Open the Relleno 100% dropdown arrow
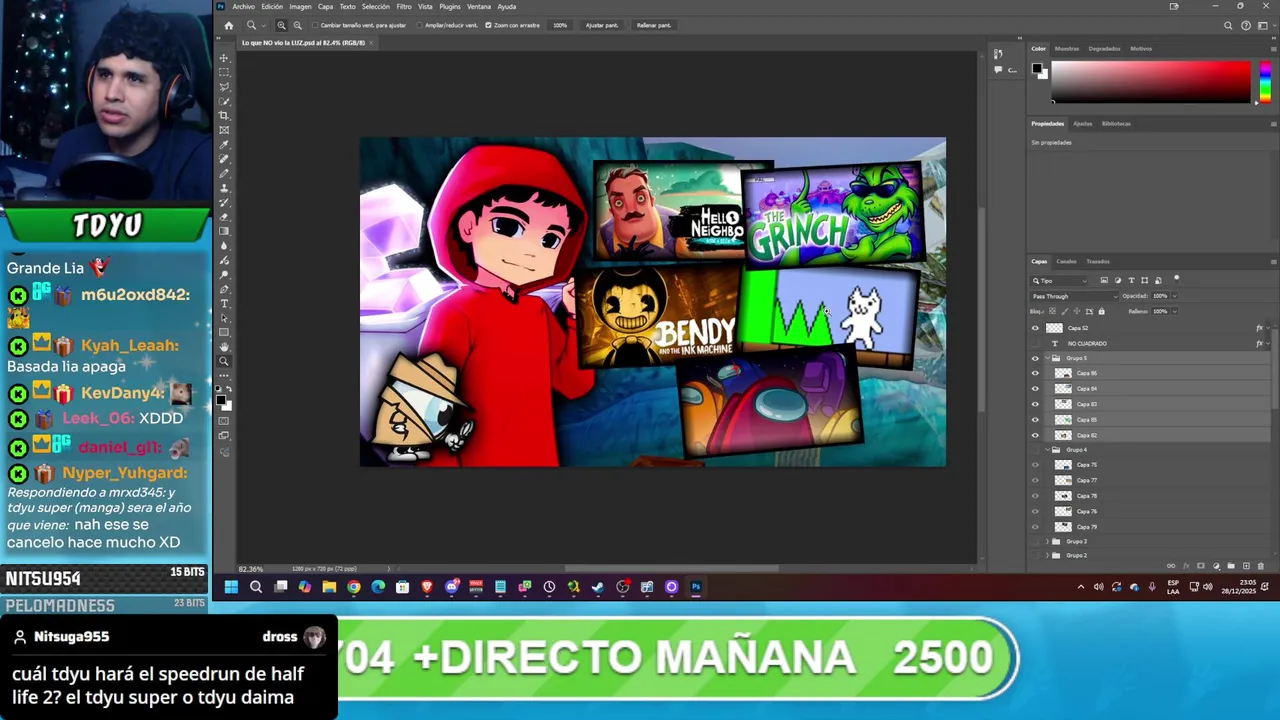 pyautogui.click(x=1174, y=311)
